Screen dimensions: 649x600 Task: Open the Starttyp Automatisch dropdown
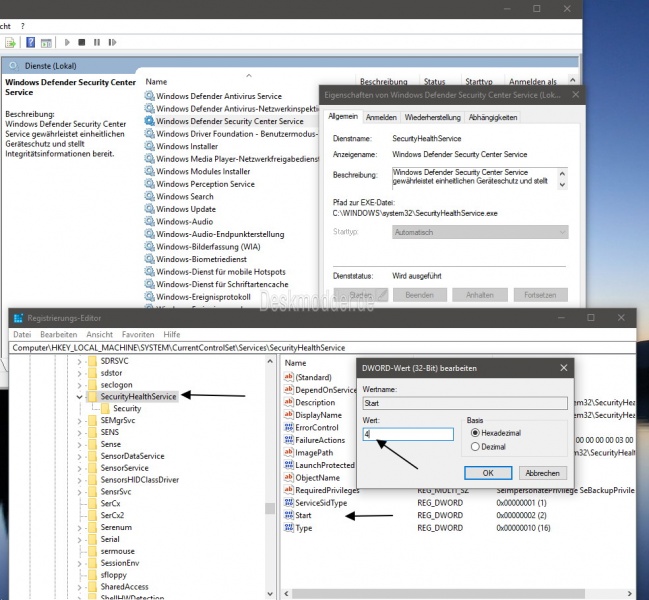click(x=480, y=232)
